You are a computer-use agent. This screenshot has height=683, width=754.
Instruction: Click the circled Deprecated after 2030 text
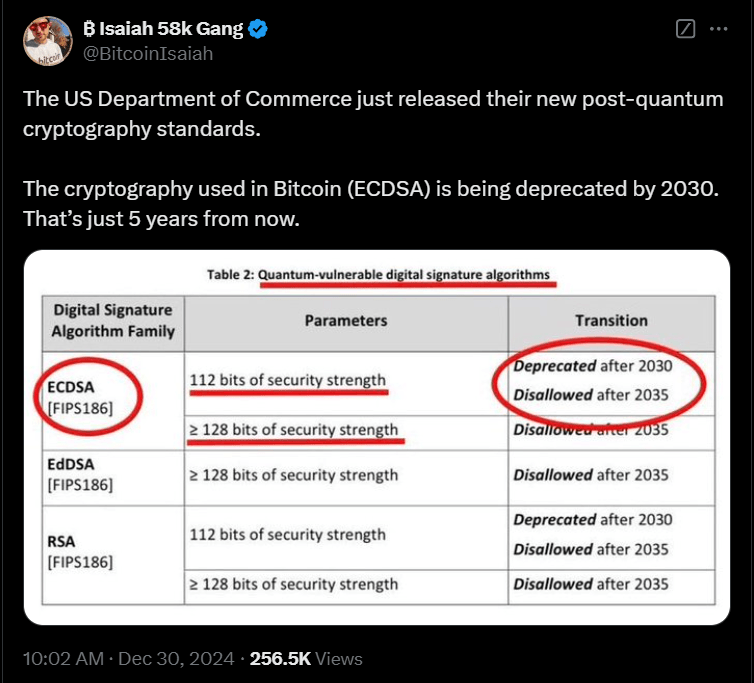click(x=592, y=366)
